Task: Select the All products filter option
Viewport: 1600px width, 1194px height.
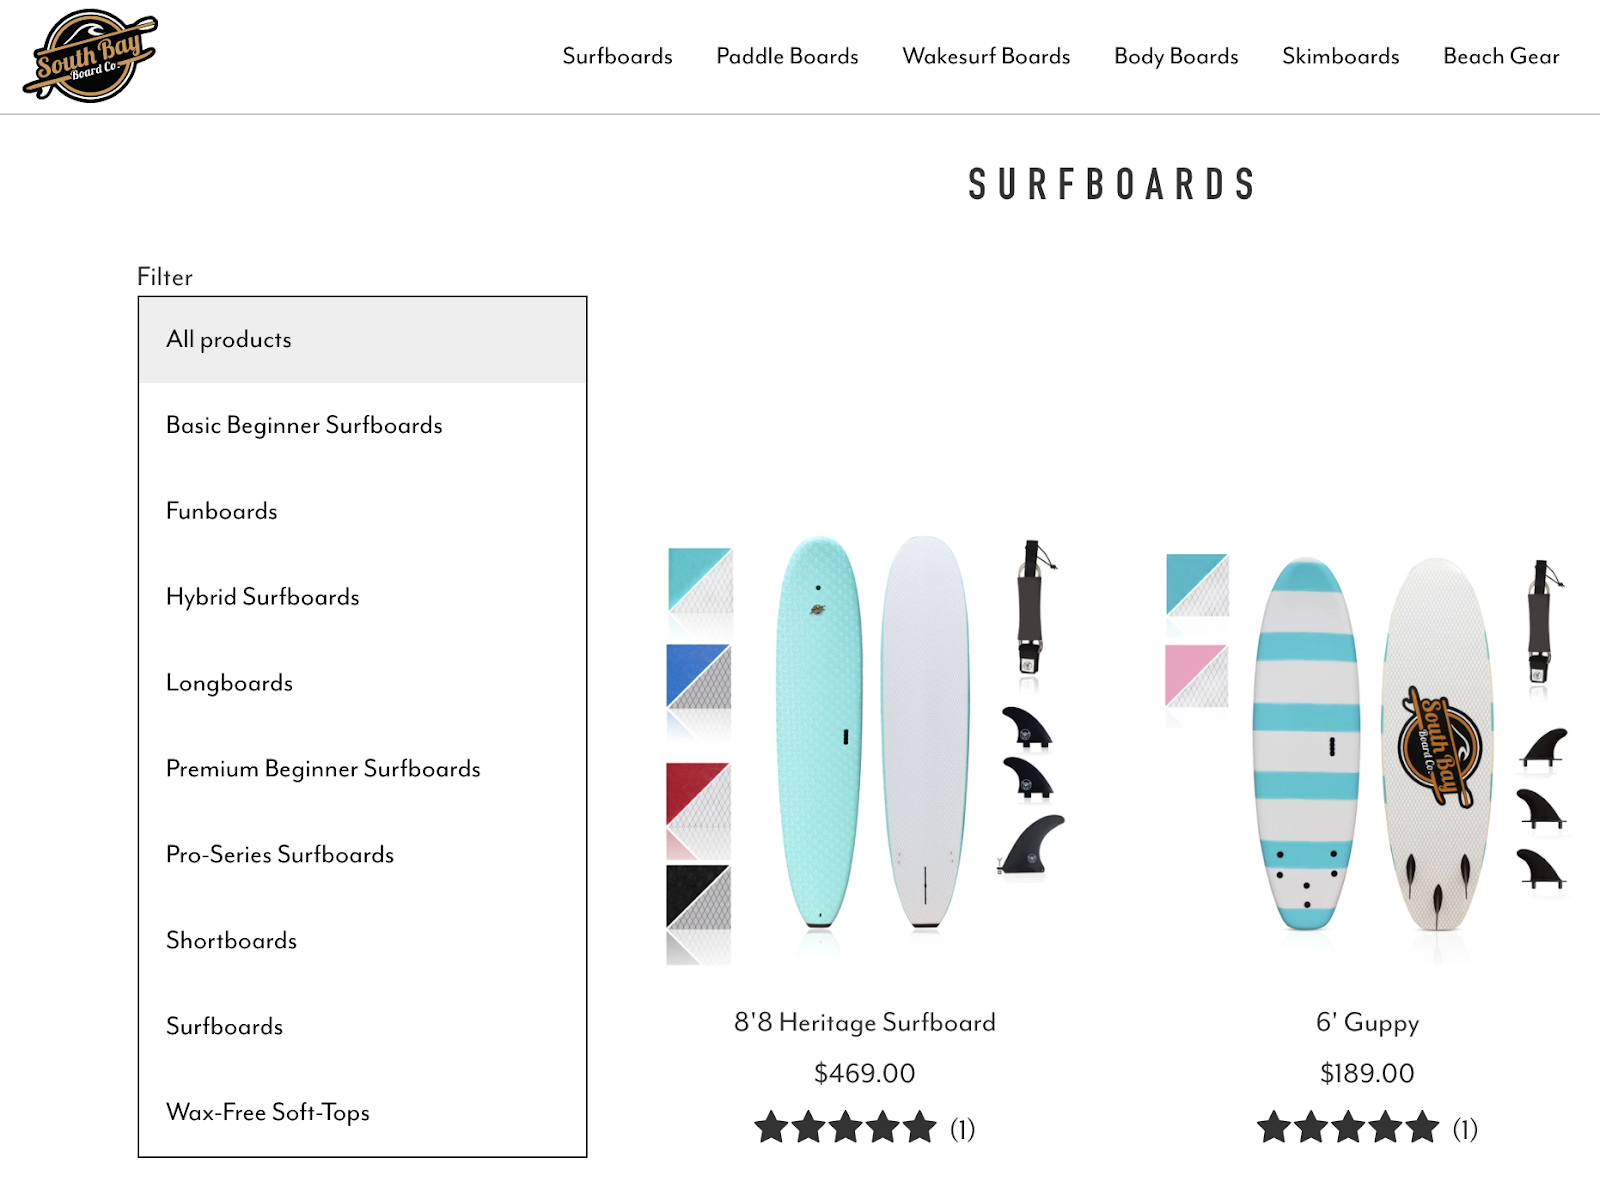Action: click(x=362, y=340)
